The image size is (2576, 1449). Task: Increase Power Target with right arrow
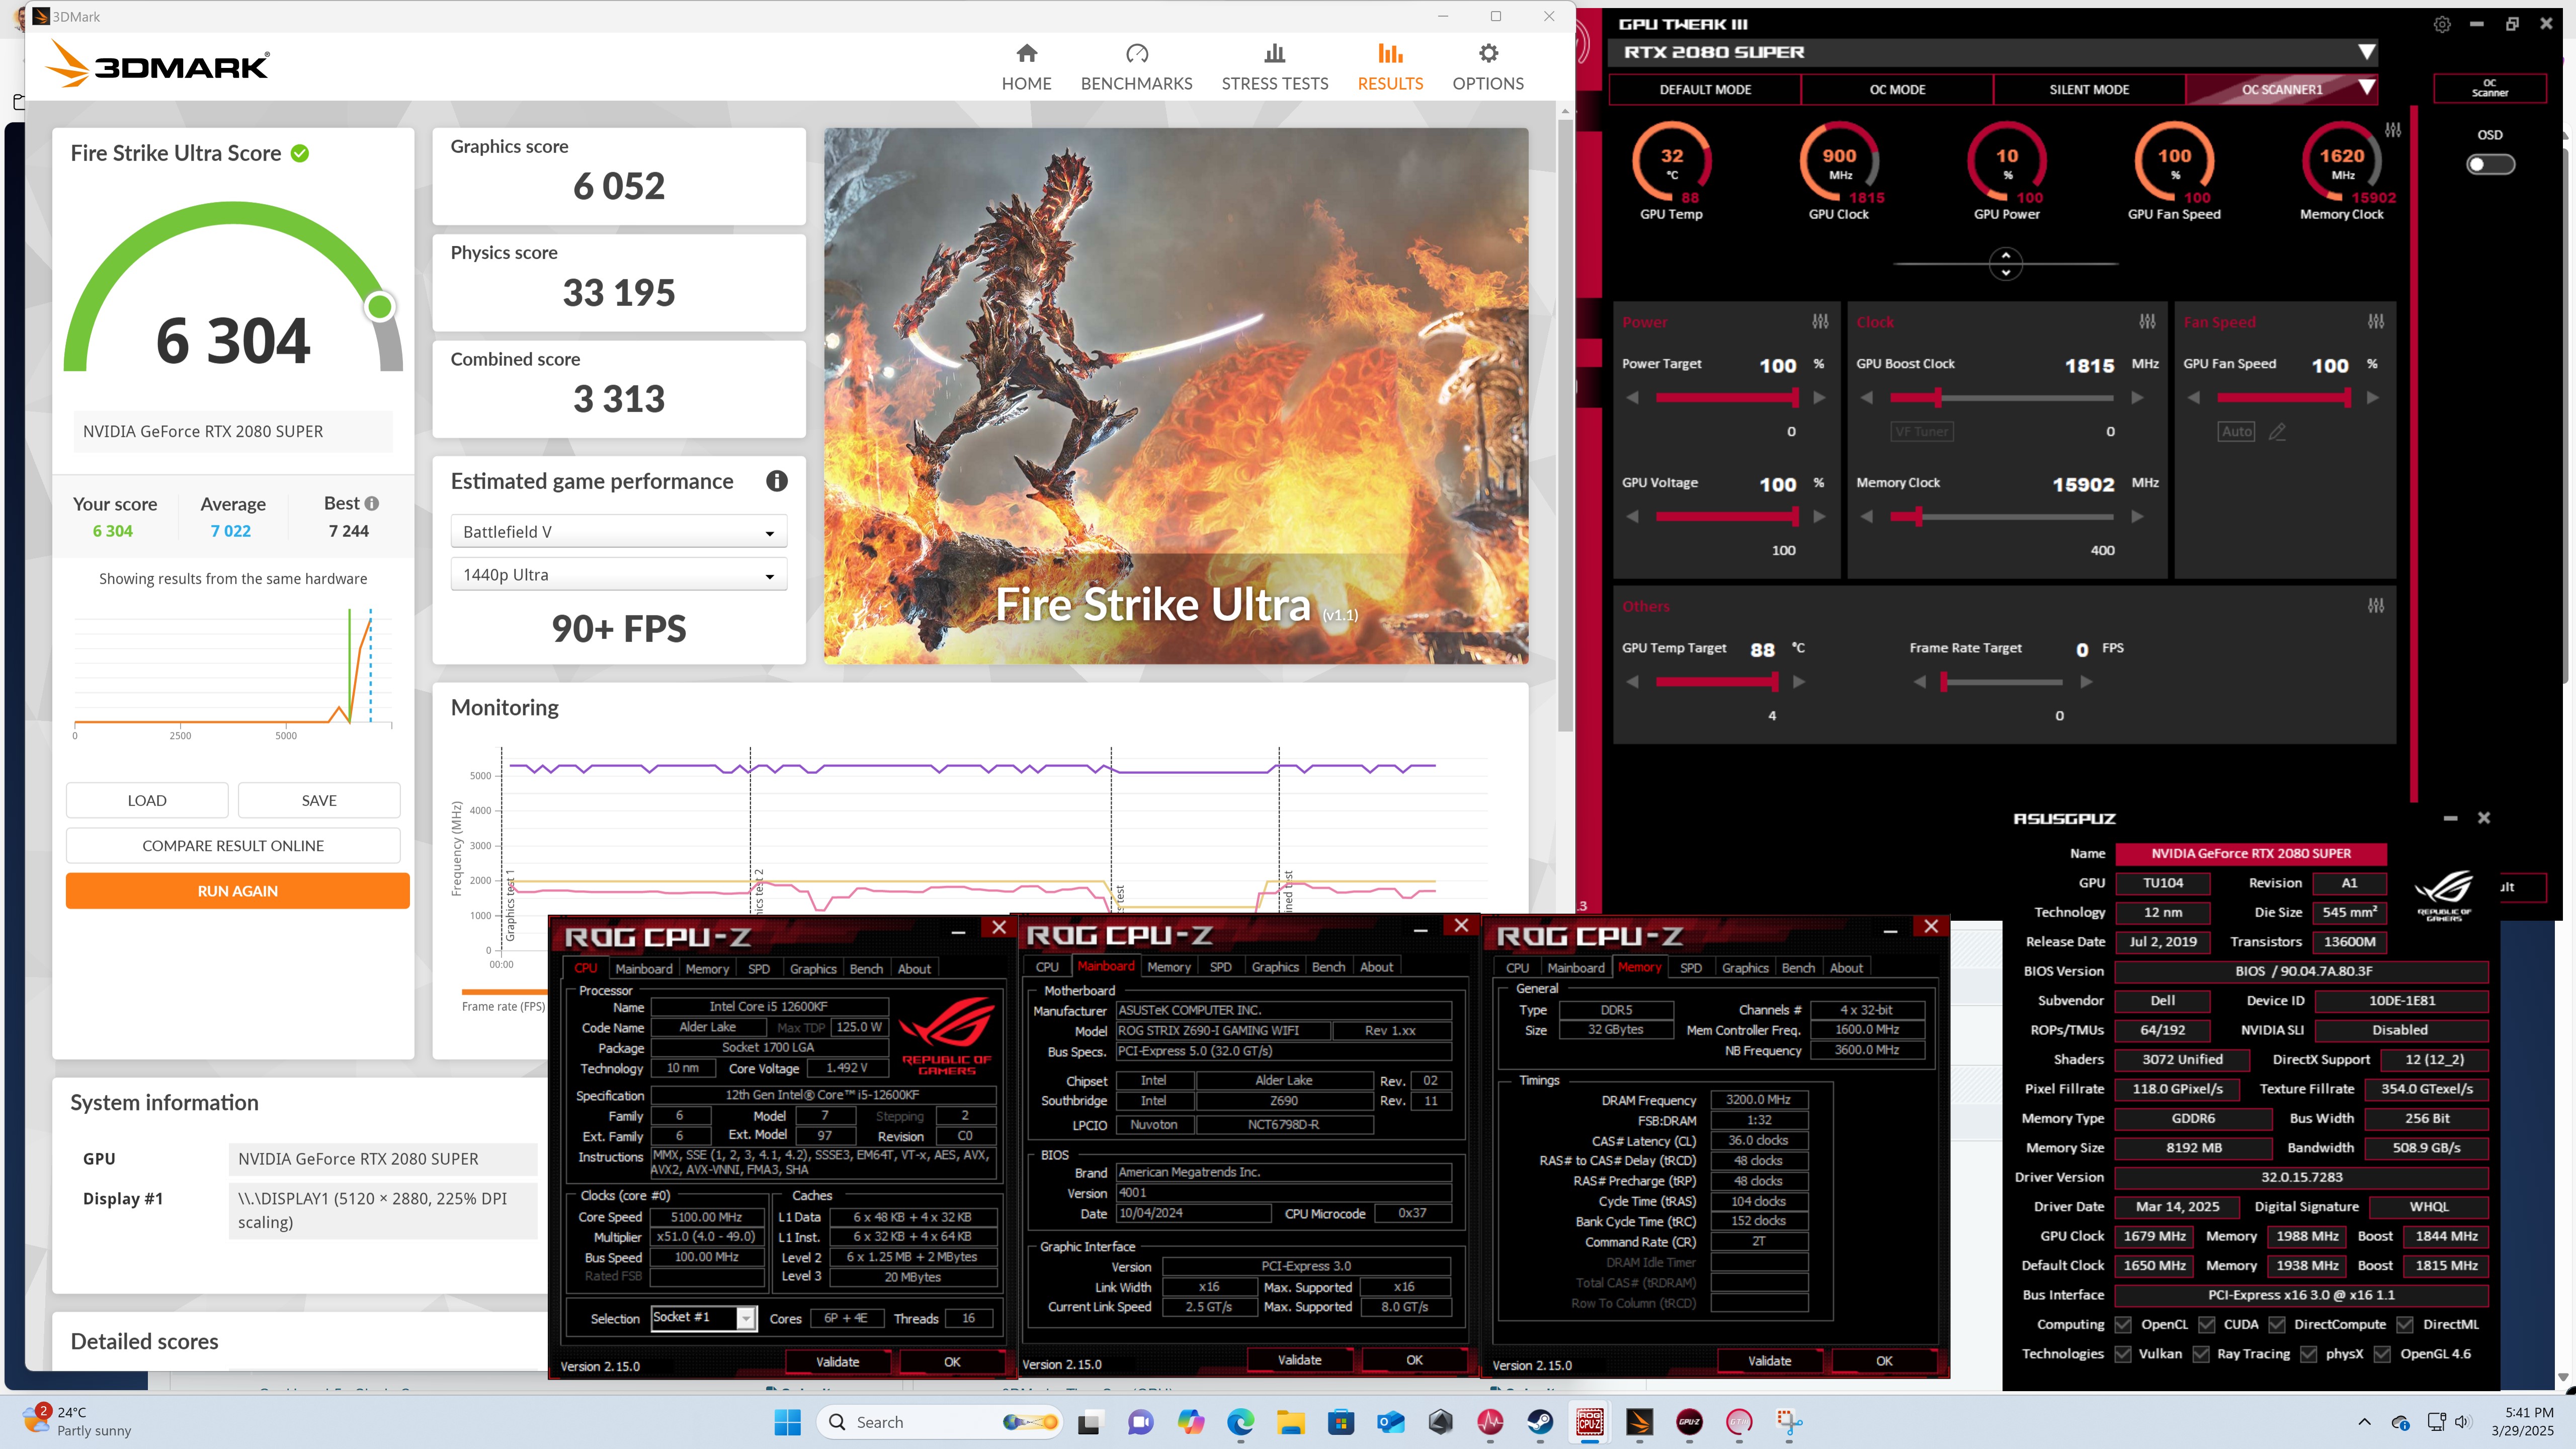[x=1819, y=398]
